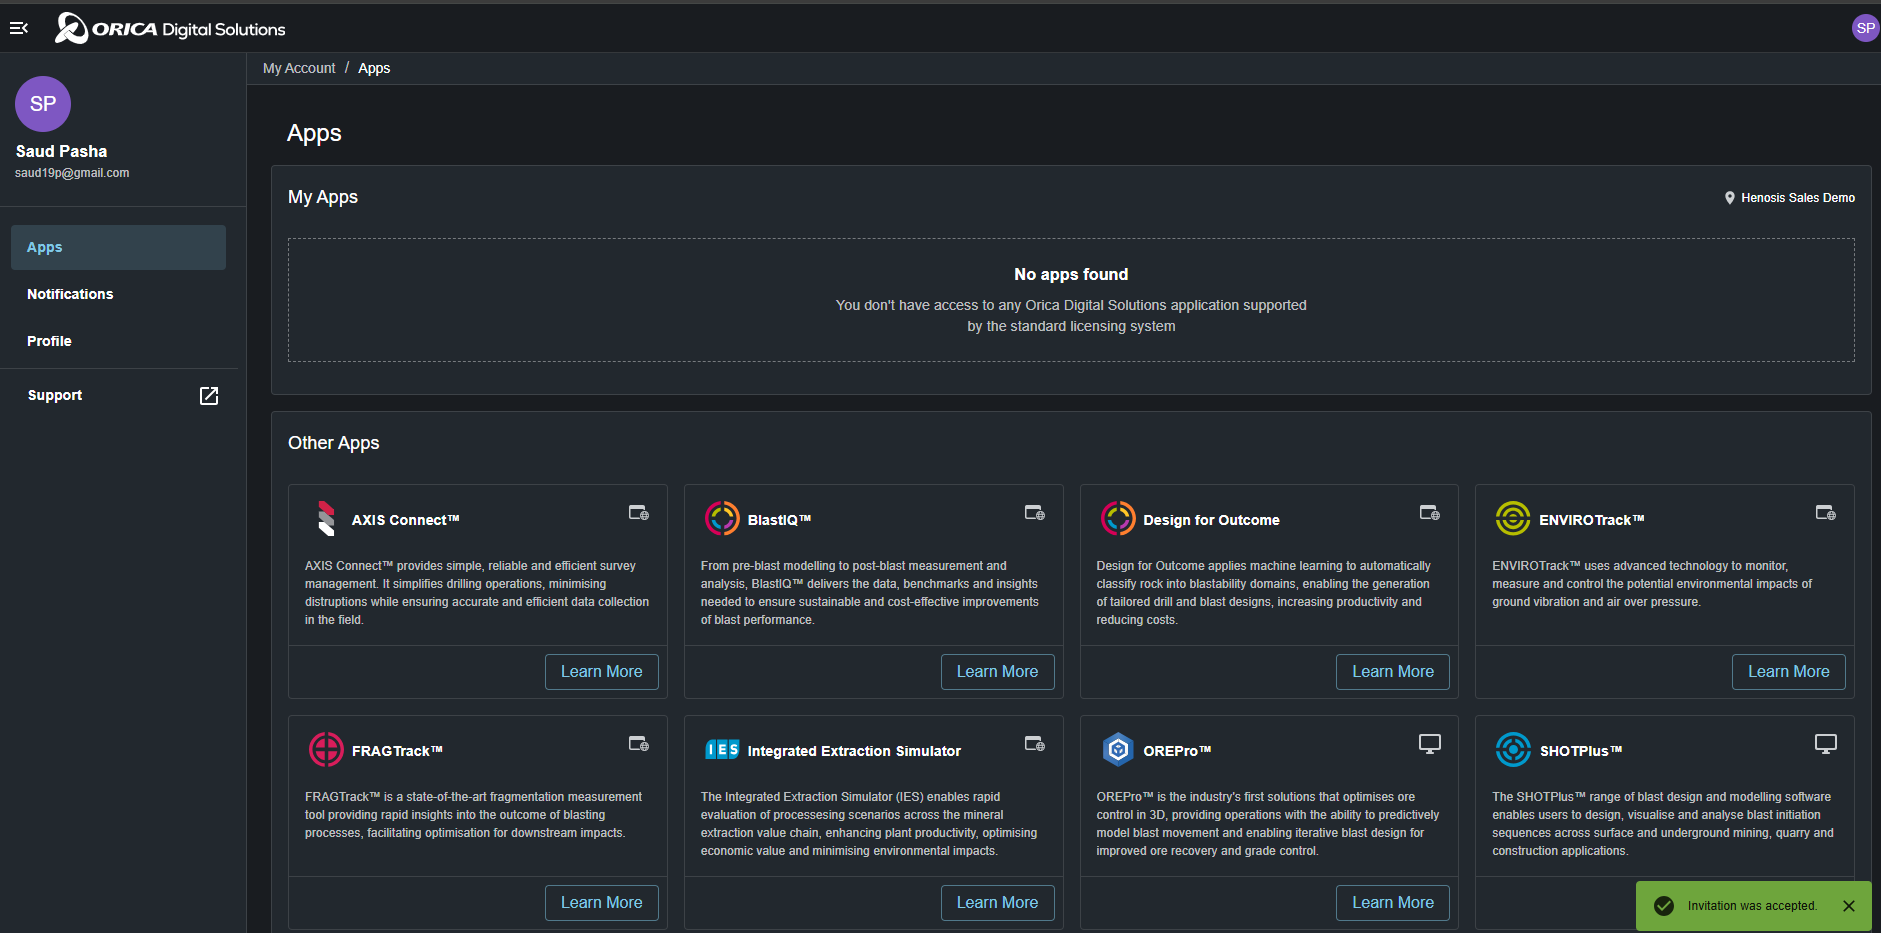The width and height of the screenshot is (1881, 933).
Task: Click the SHOTPlus app logo
Action: pyautogui.click(x=1513, y=749)
